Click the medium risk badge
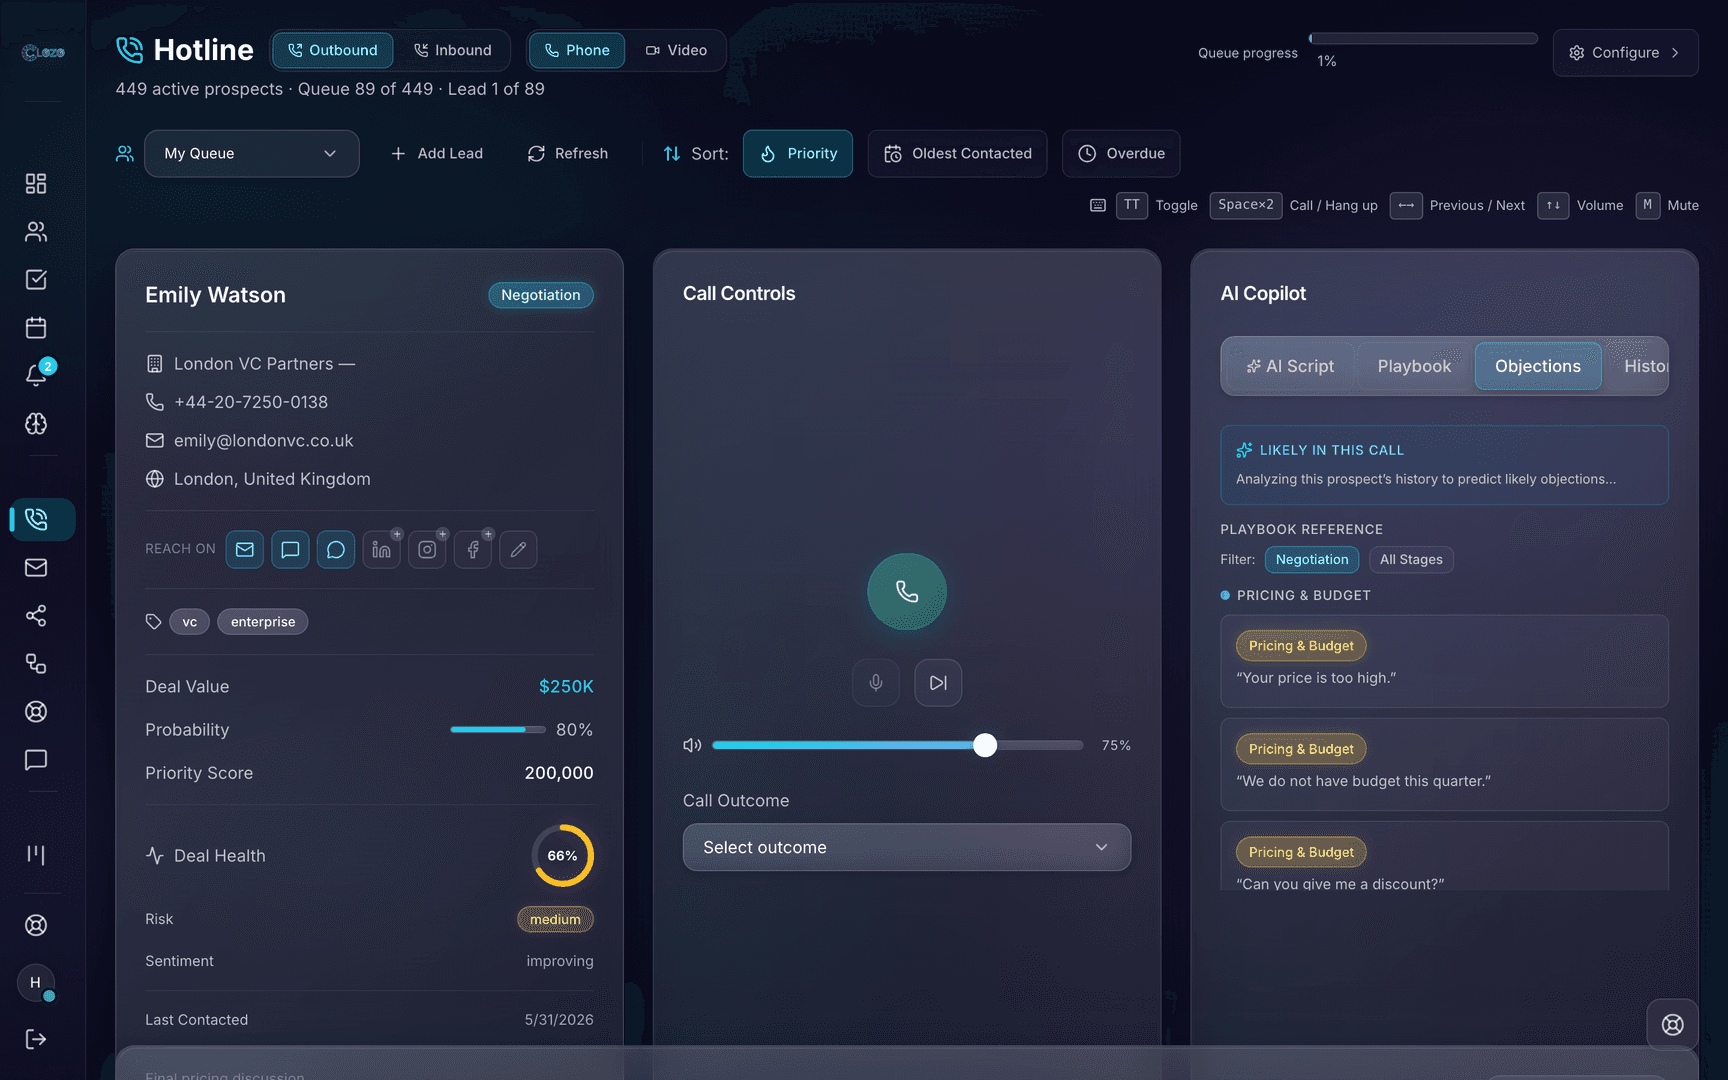Viewport: 1728px width, 1080px height. [x=555, y=919]
